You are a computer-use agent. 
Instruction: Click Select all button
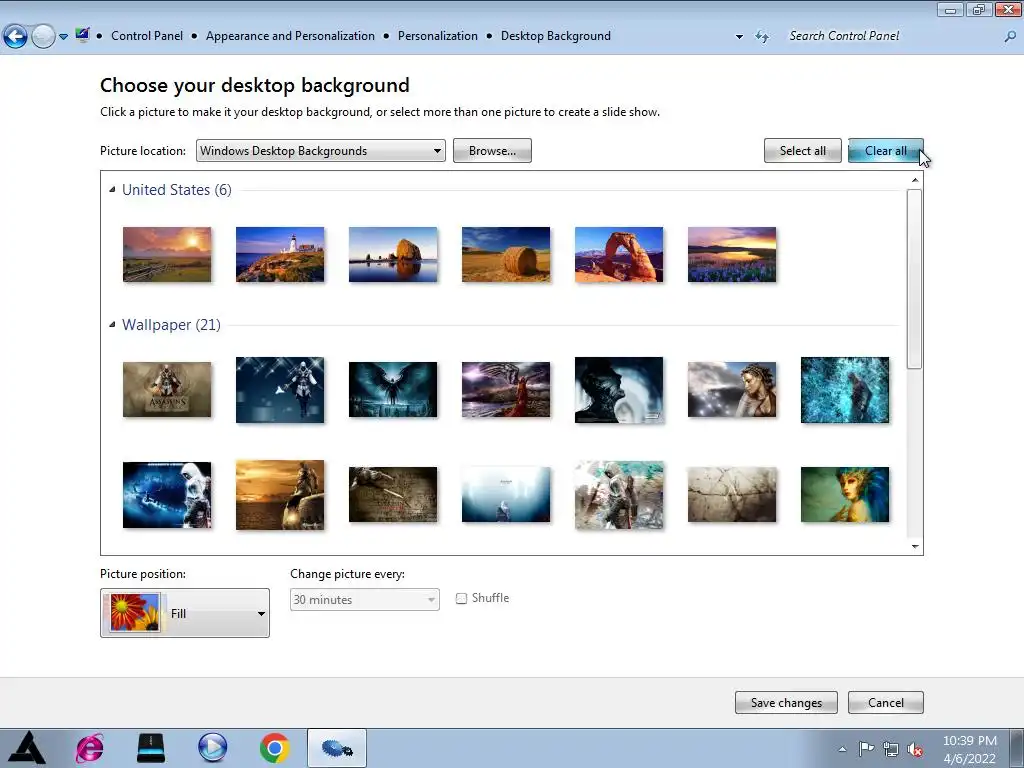coord(803,151)
